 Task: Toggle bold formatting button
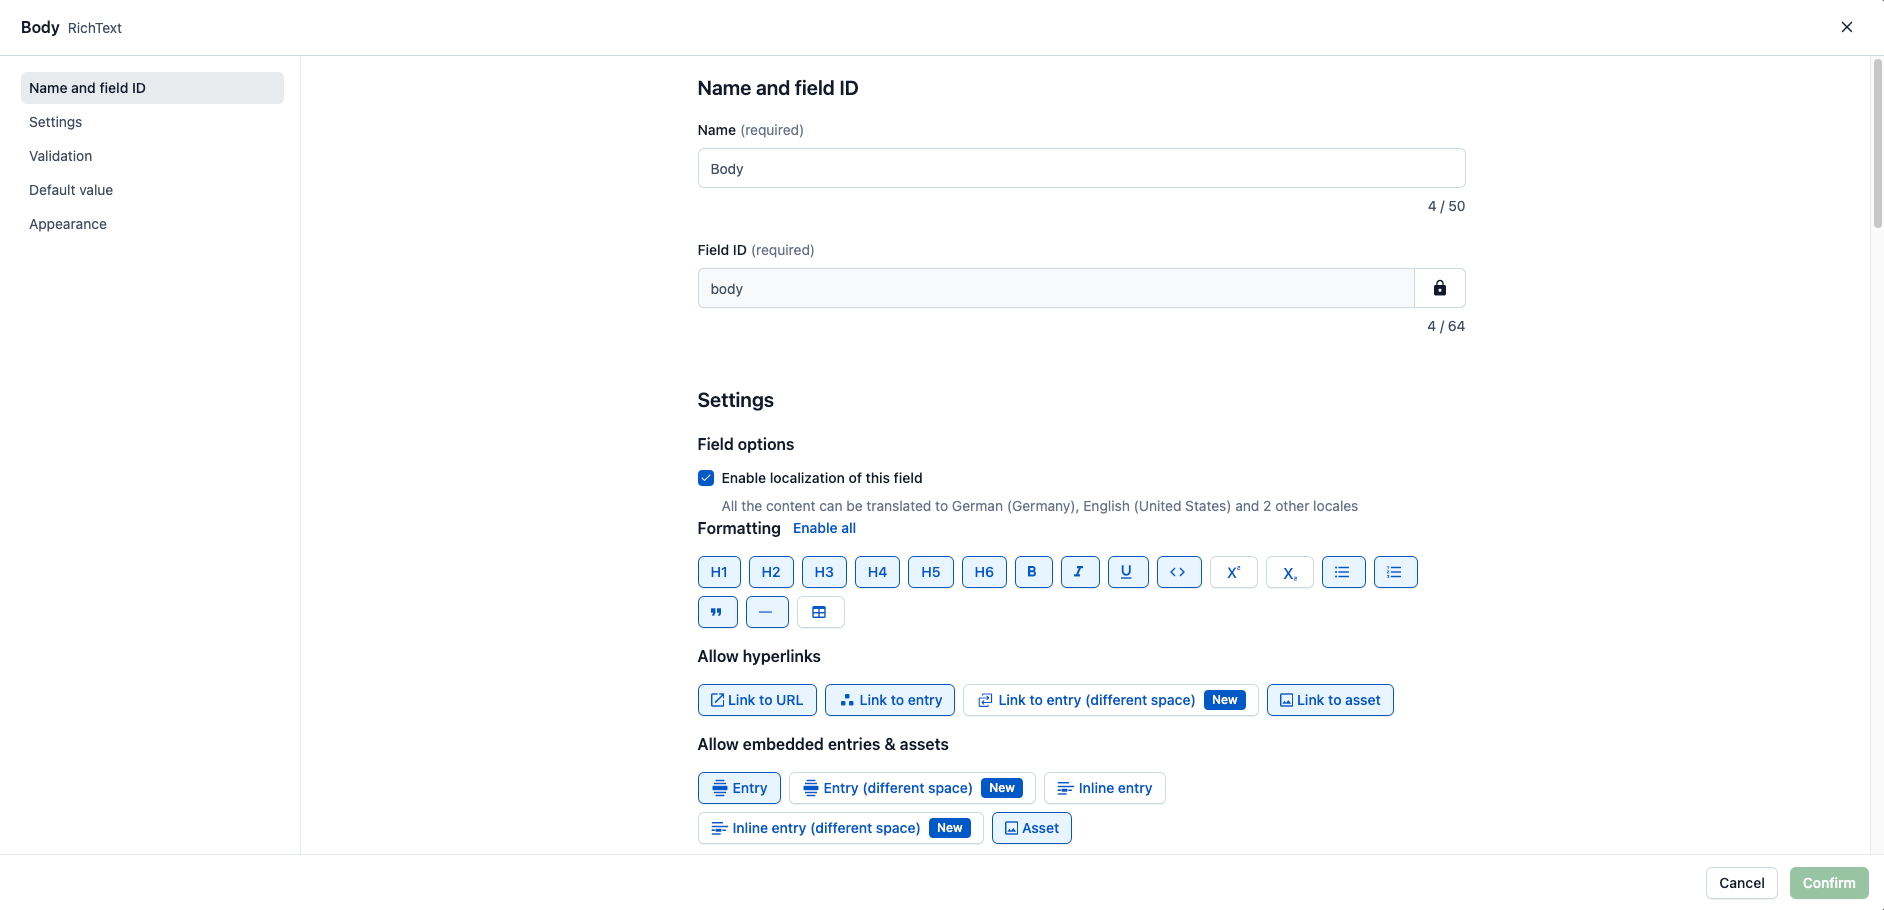(1033, 572)
